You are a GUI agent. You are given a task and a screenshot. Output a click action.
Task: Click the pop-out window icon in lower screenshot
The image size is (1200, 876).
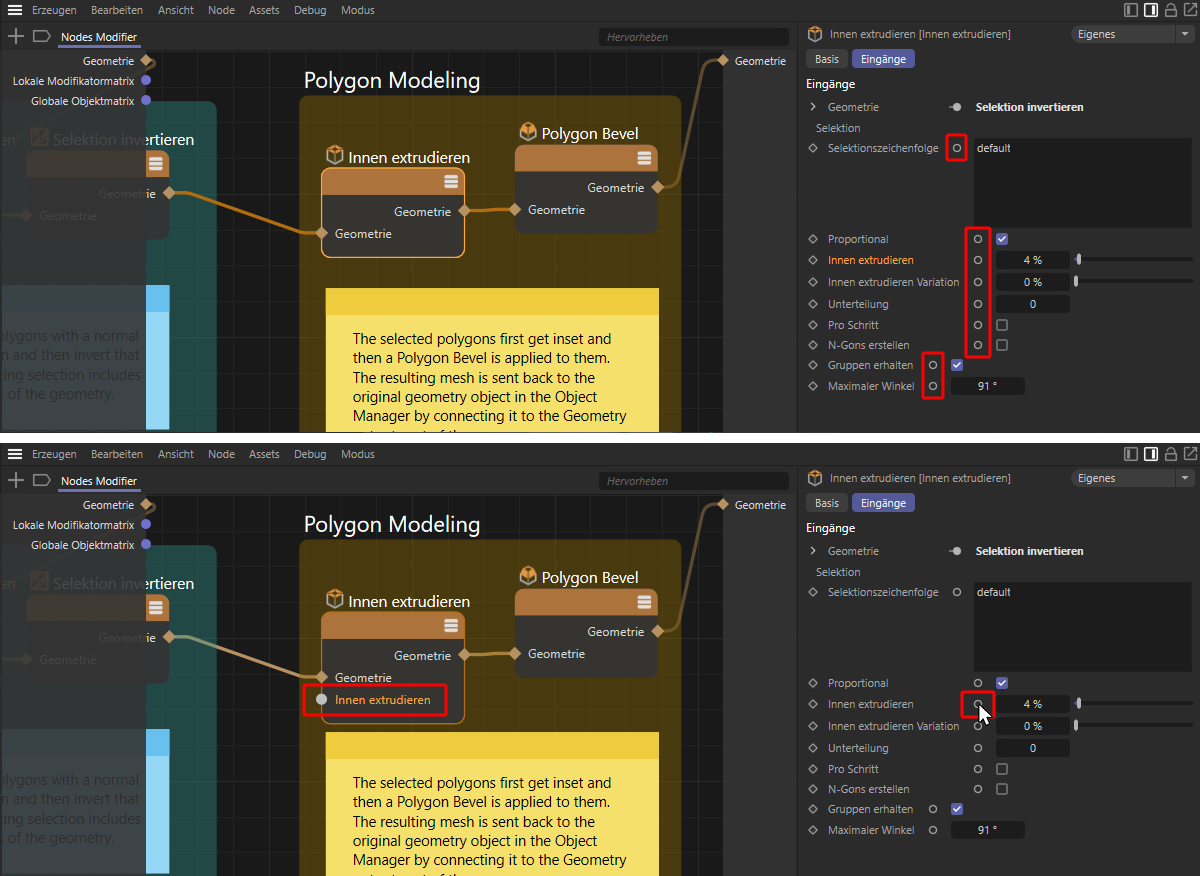[x=1190, y=454]
